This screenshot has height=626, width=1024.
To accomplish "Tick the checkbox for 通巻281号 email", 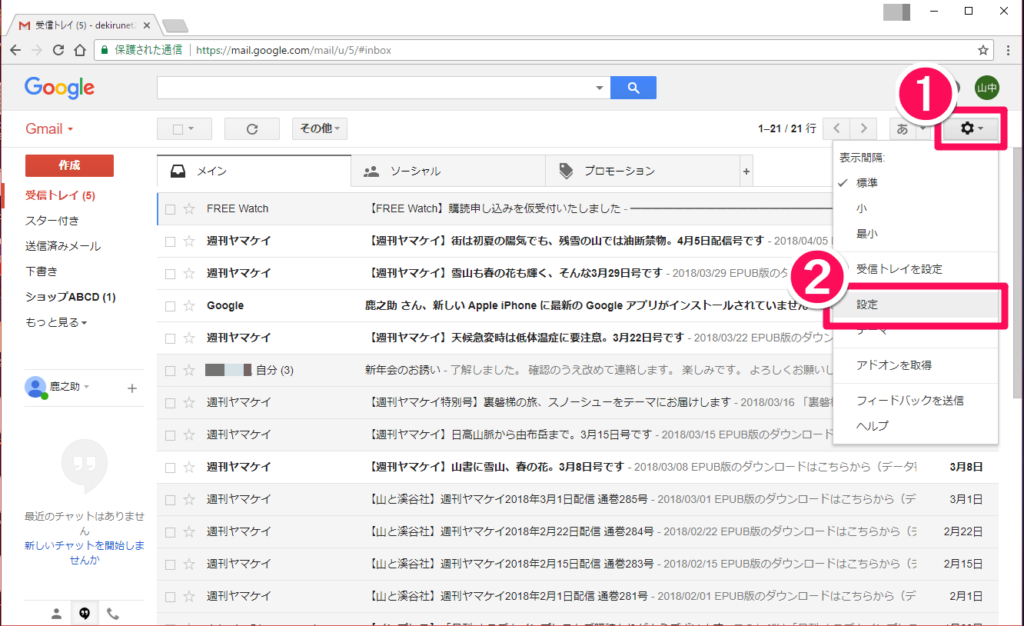I will [x=170, y=597].
